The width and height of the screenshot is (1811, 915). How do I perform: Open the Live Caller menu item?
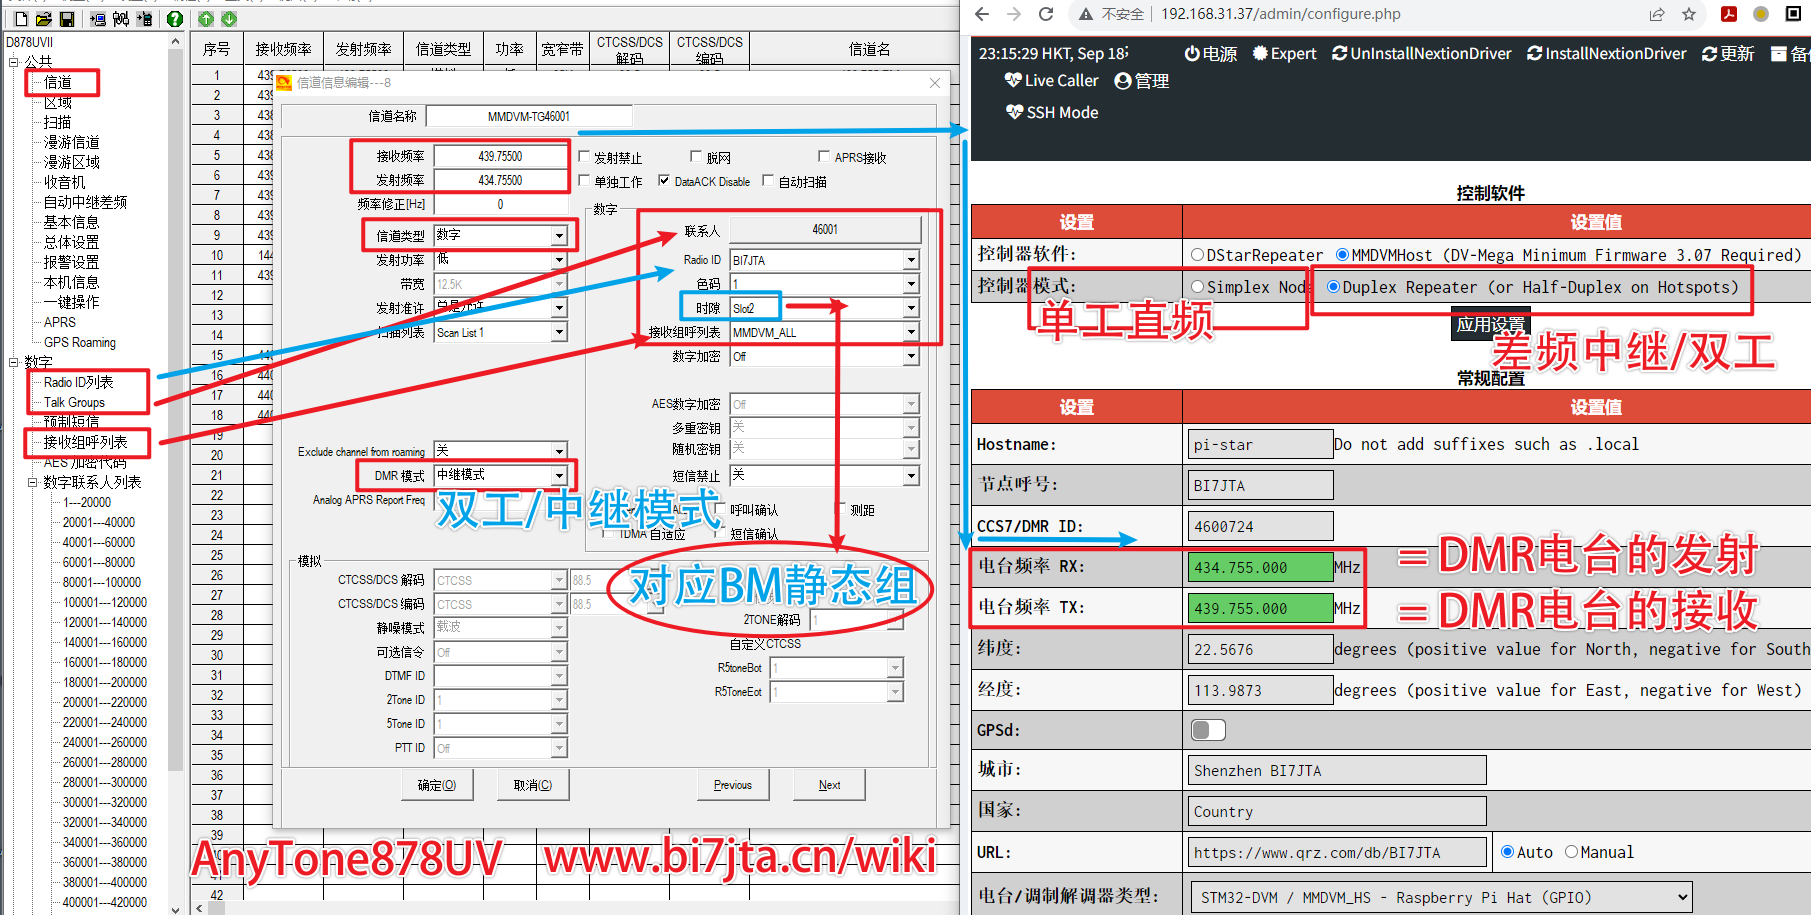click(1051, 81)
